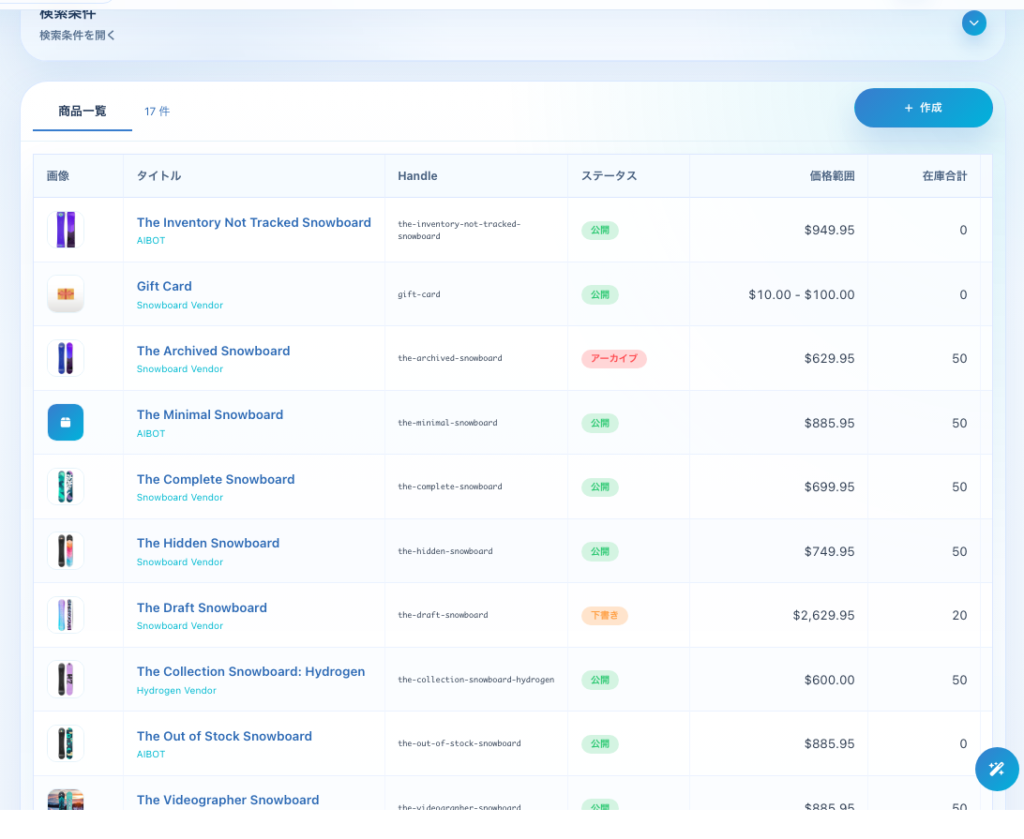Click the 作成 create button
The width and height of the screenshot is (1024, 839).
tap(923, 108)
